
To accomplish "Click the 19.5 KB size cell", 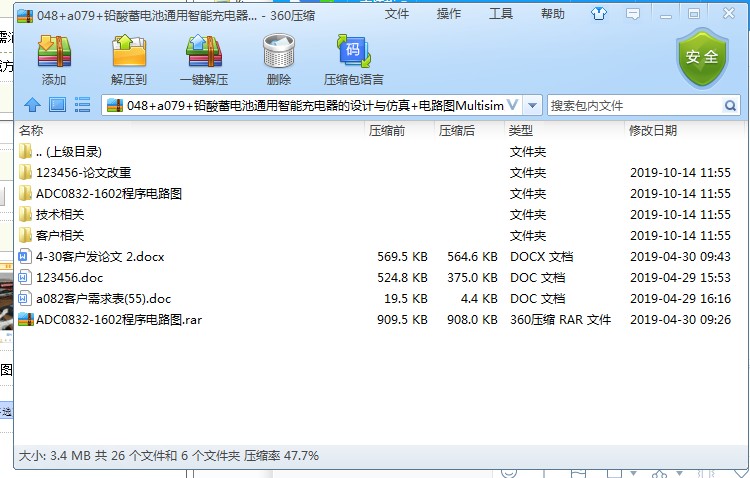I will coord(406,299).
